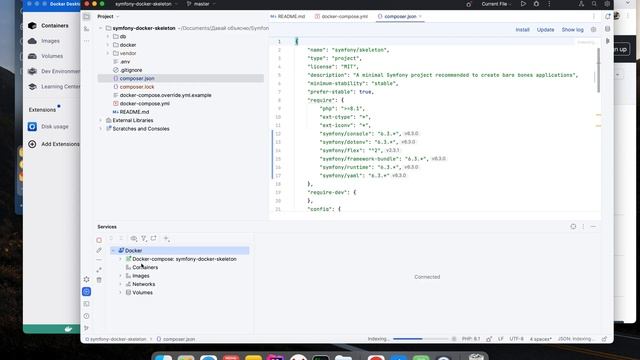Select the composer.json editor tab

(x=400, y=17)
